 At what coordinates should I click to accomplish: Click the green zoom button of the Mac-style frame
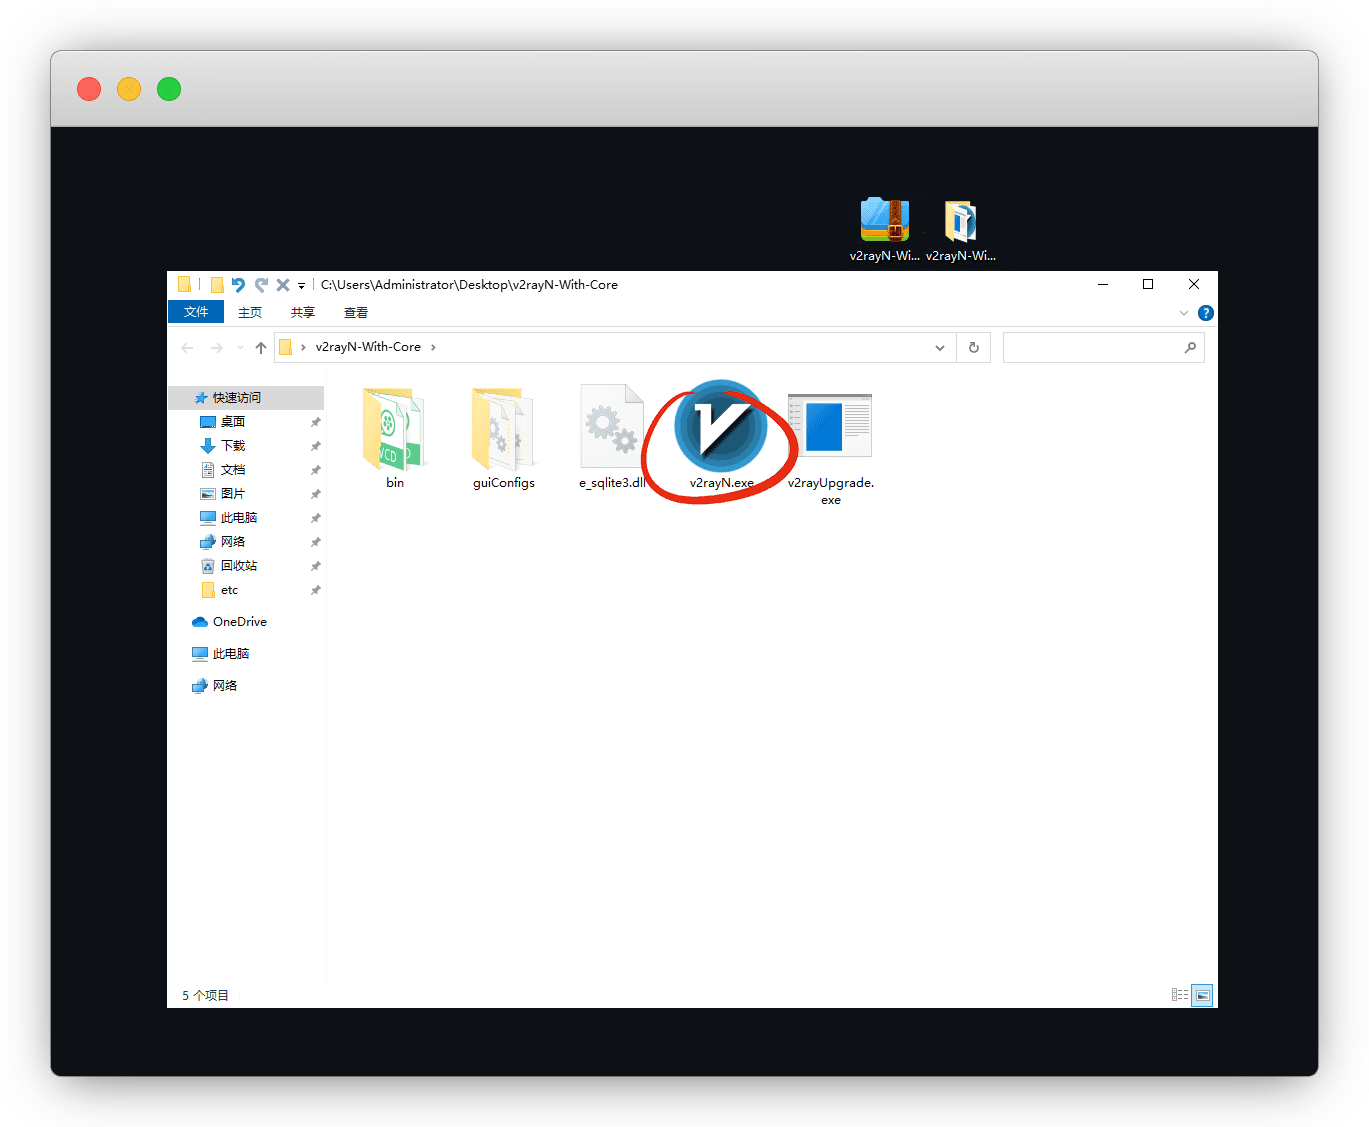(x=169, y=89)
